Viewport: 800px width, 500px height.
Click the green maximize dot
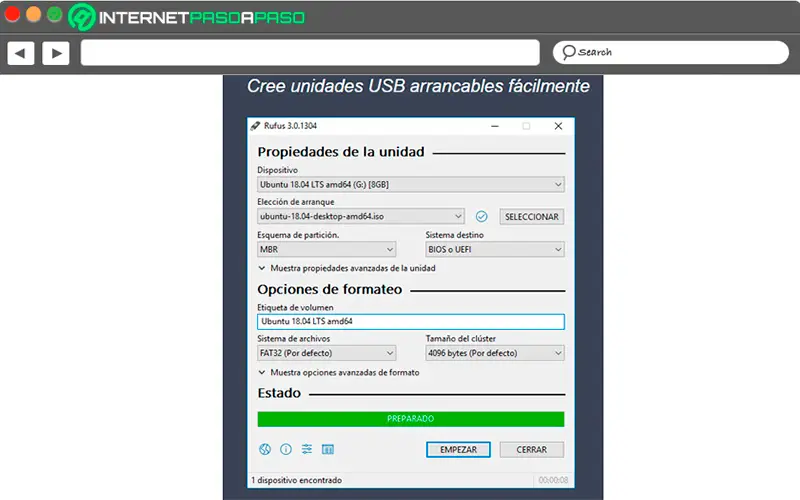pyautogui.click(x=55, y=14)
